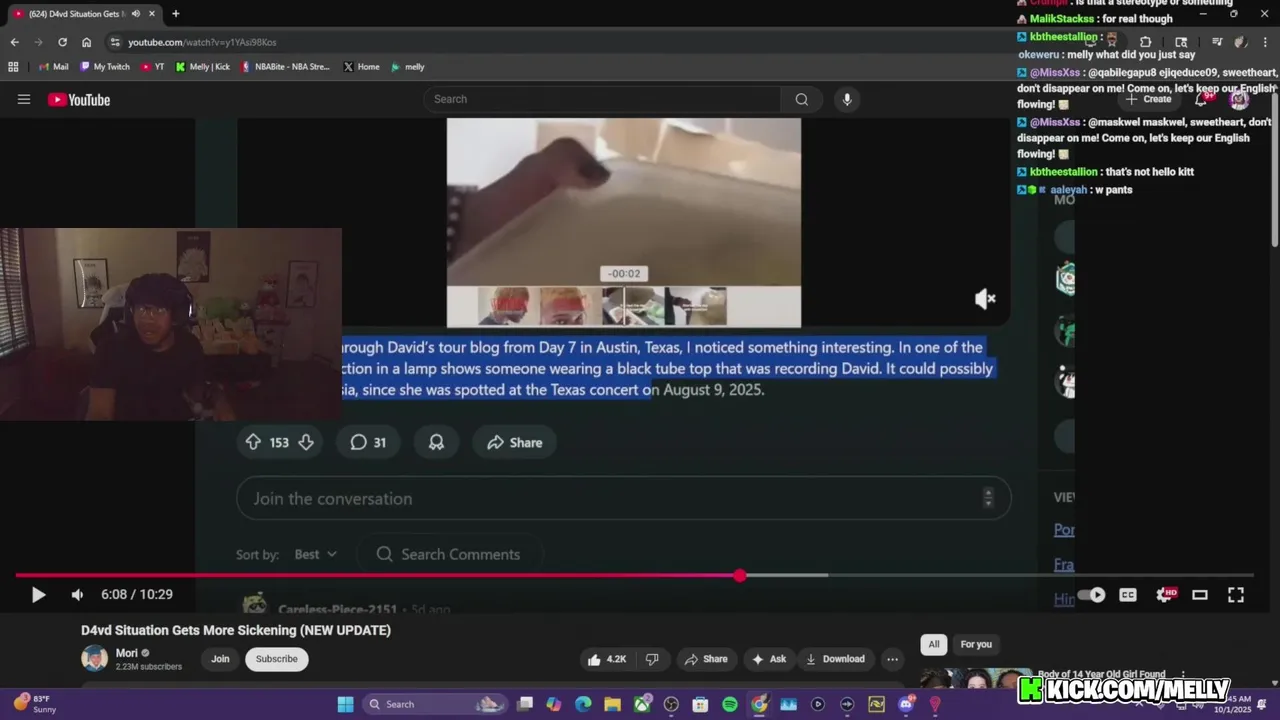Start voice search with the microphone
This screenshot has width=1280, height=720.
click(x=847, y=99)
